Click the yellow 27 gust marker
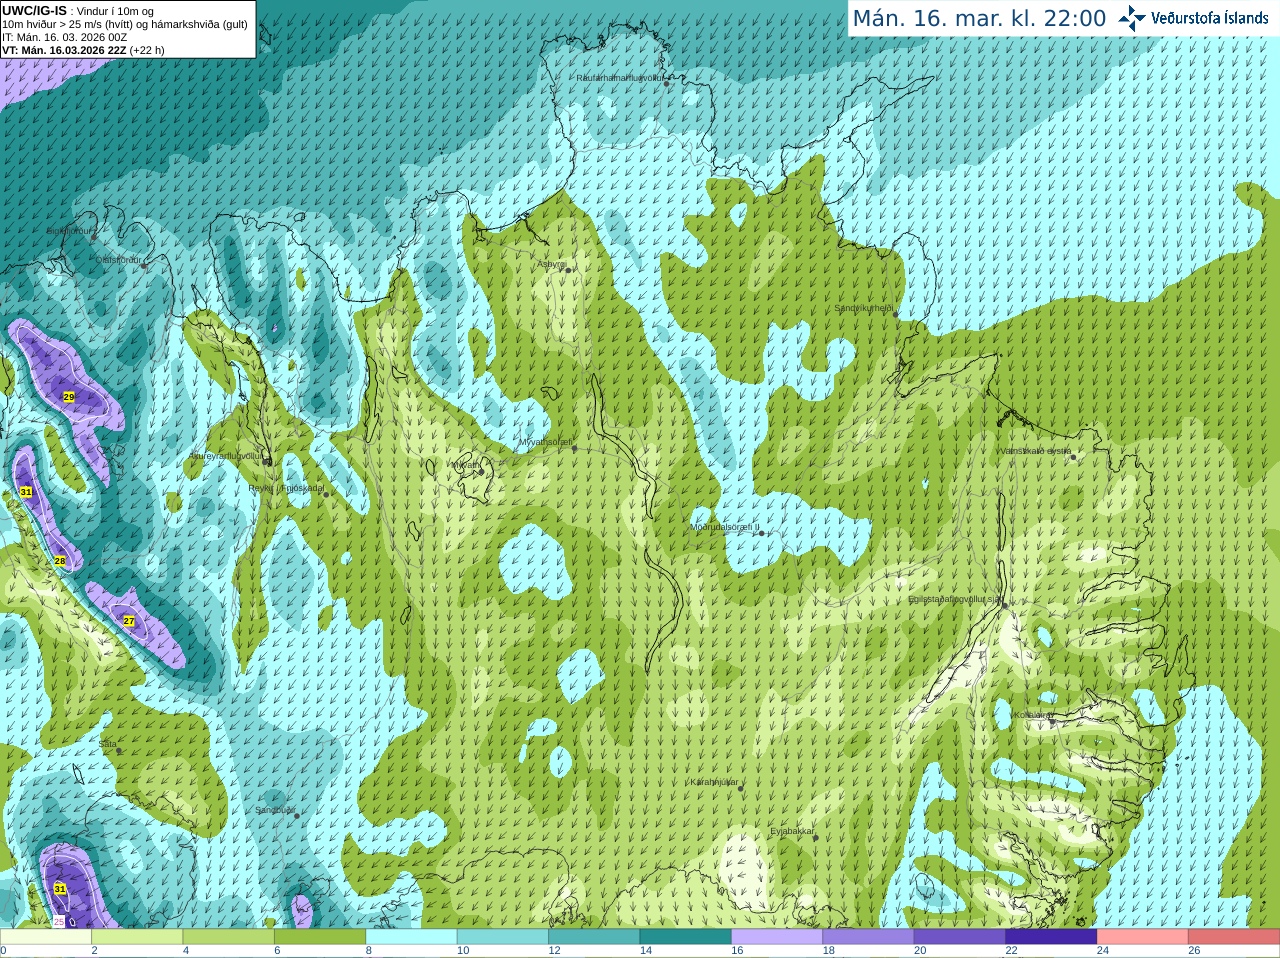 click(x=129, y=621)
